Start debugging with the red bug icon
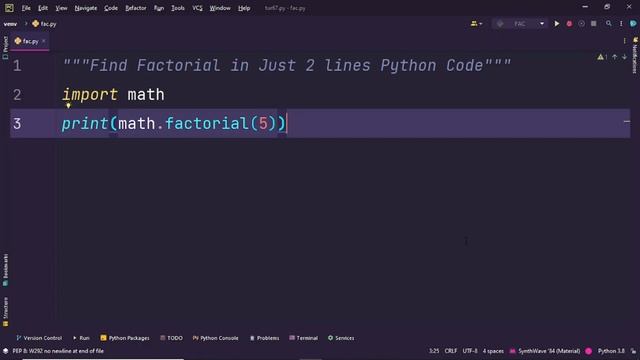Viewport: 640px width, 360px height. tap(569, 24)
